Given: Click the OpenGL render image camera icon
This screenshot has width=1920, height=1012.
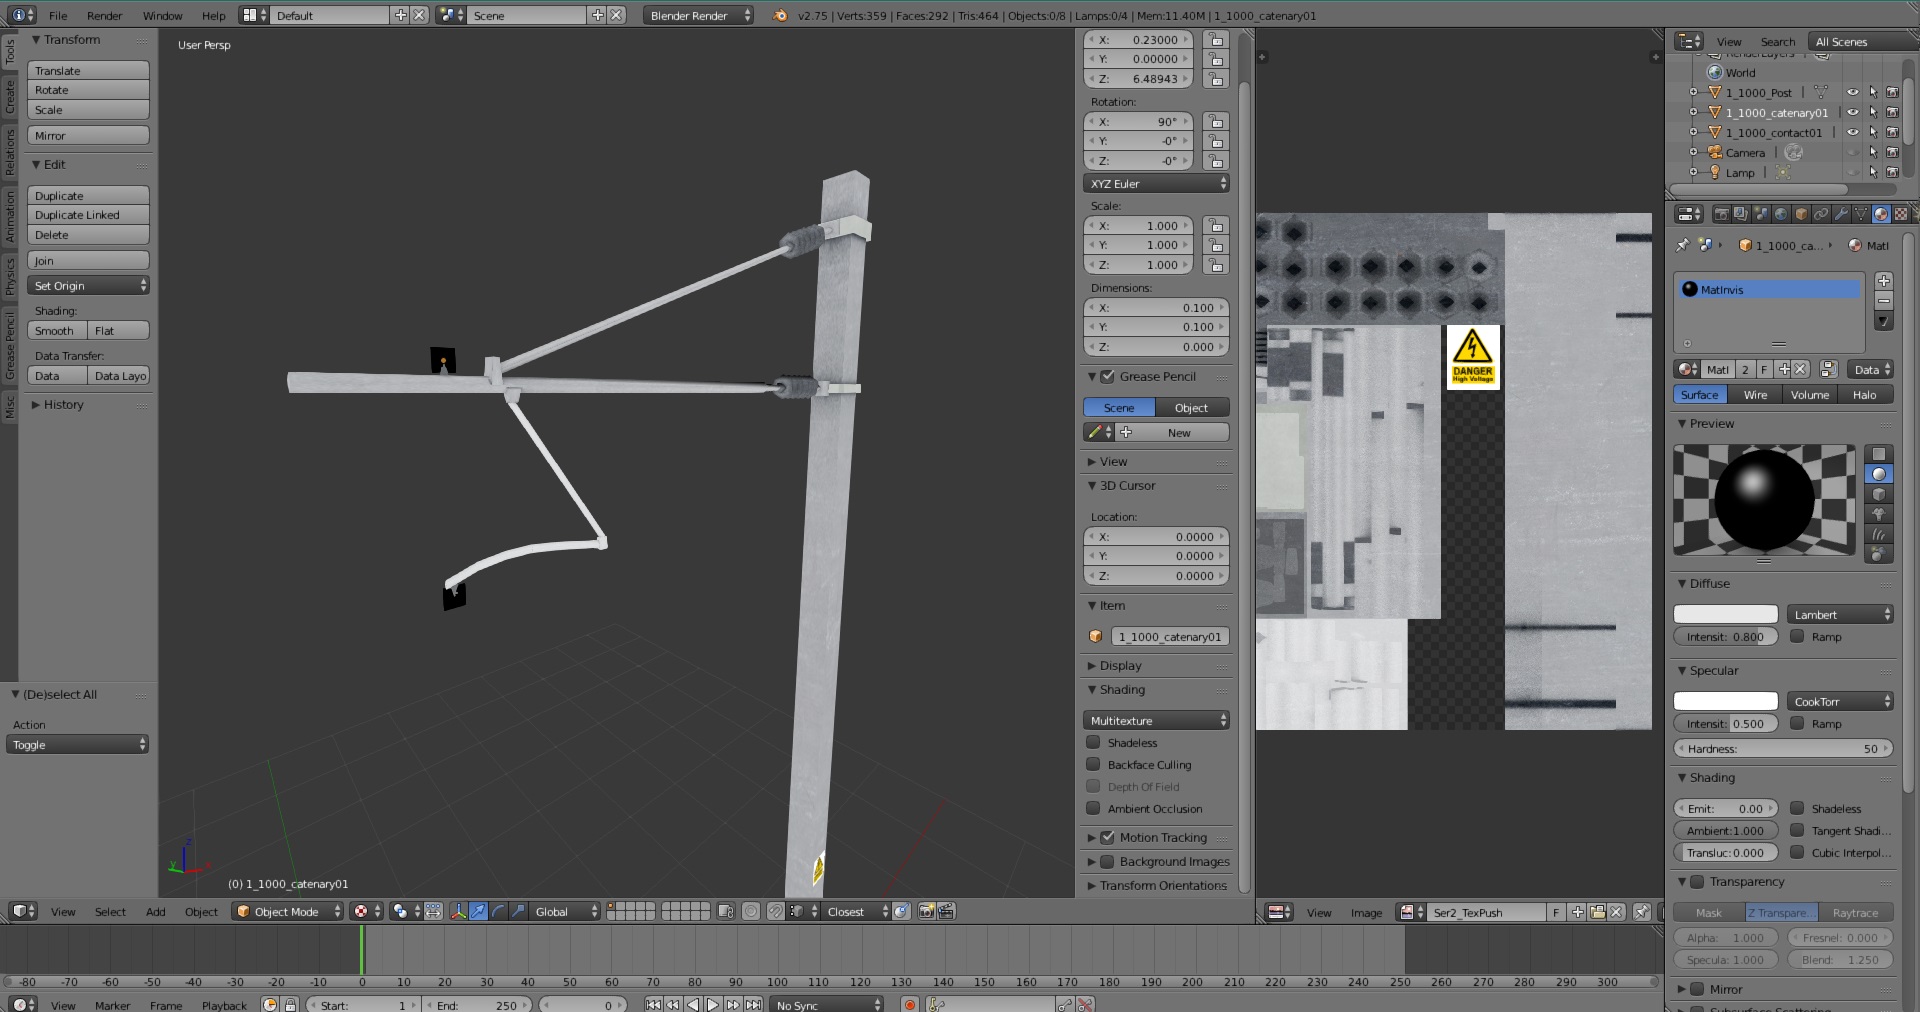Looking at the screenshot, I should point(926,911).
